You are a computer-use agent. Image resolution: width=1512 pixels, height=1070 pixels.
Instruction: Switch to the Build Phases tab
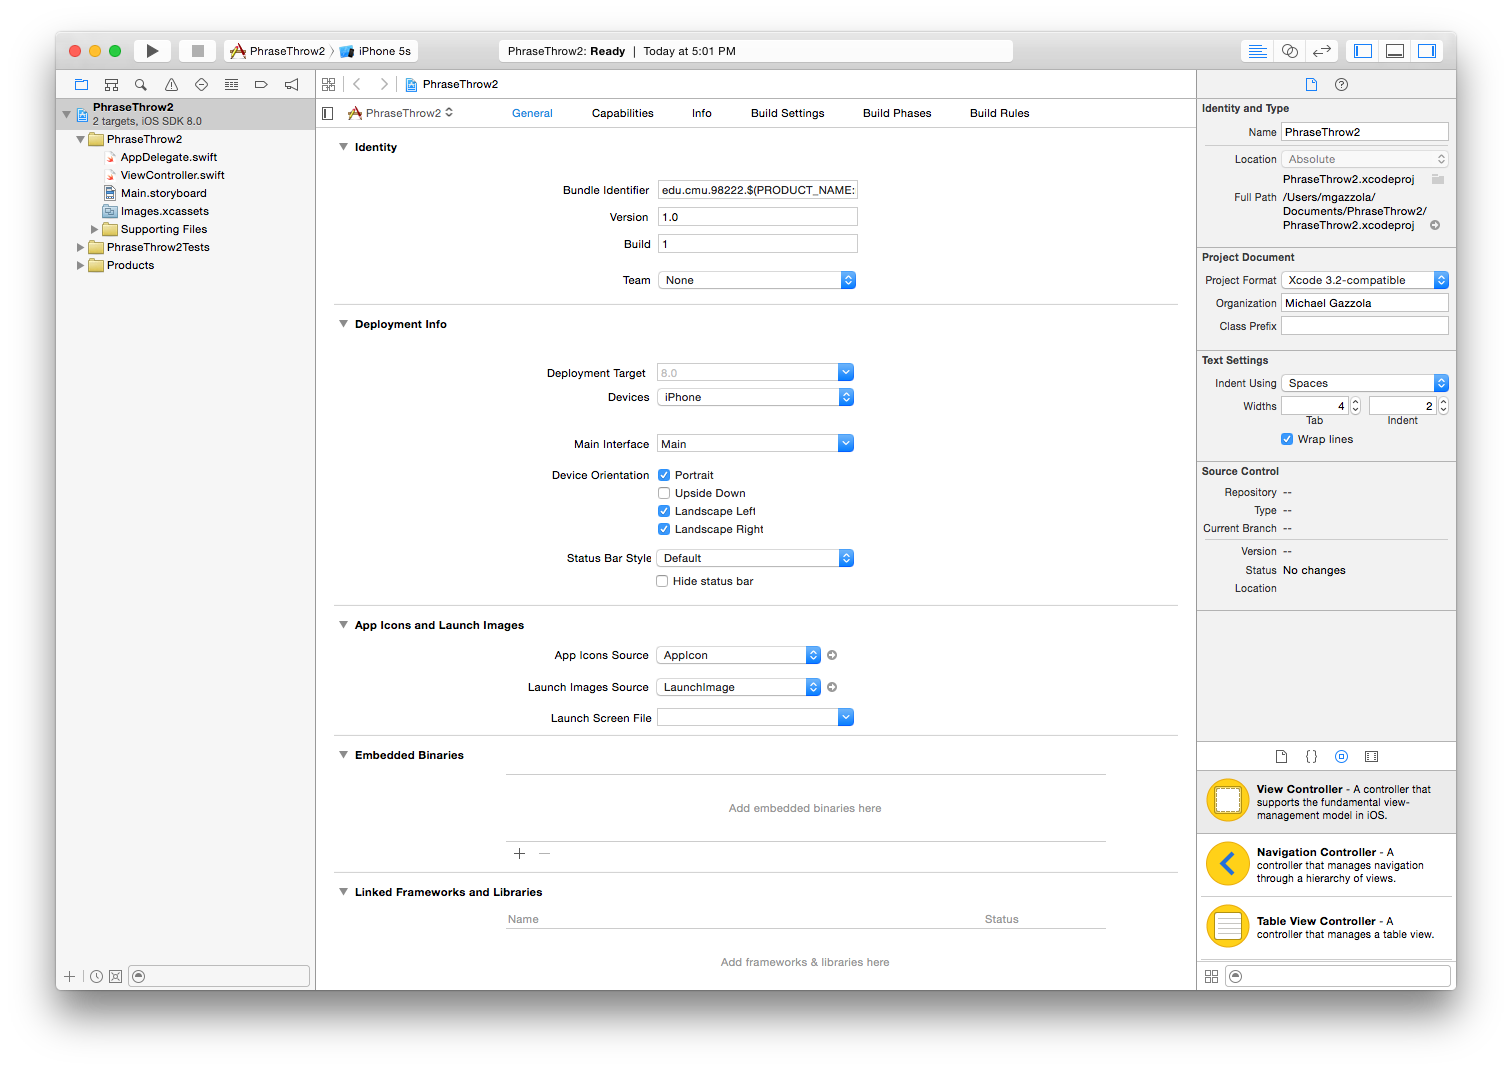click(897, 113)
